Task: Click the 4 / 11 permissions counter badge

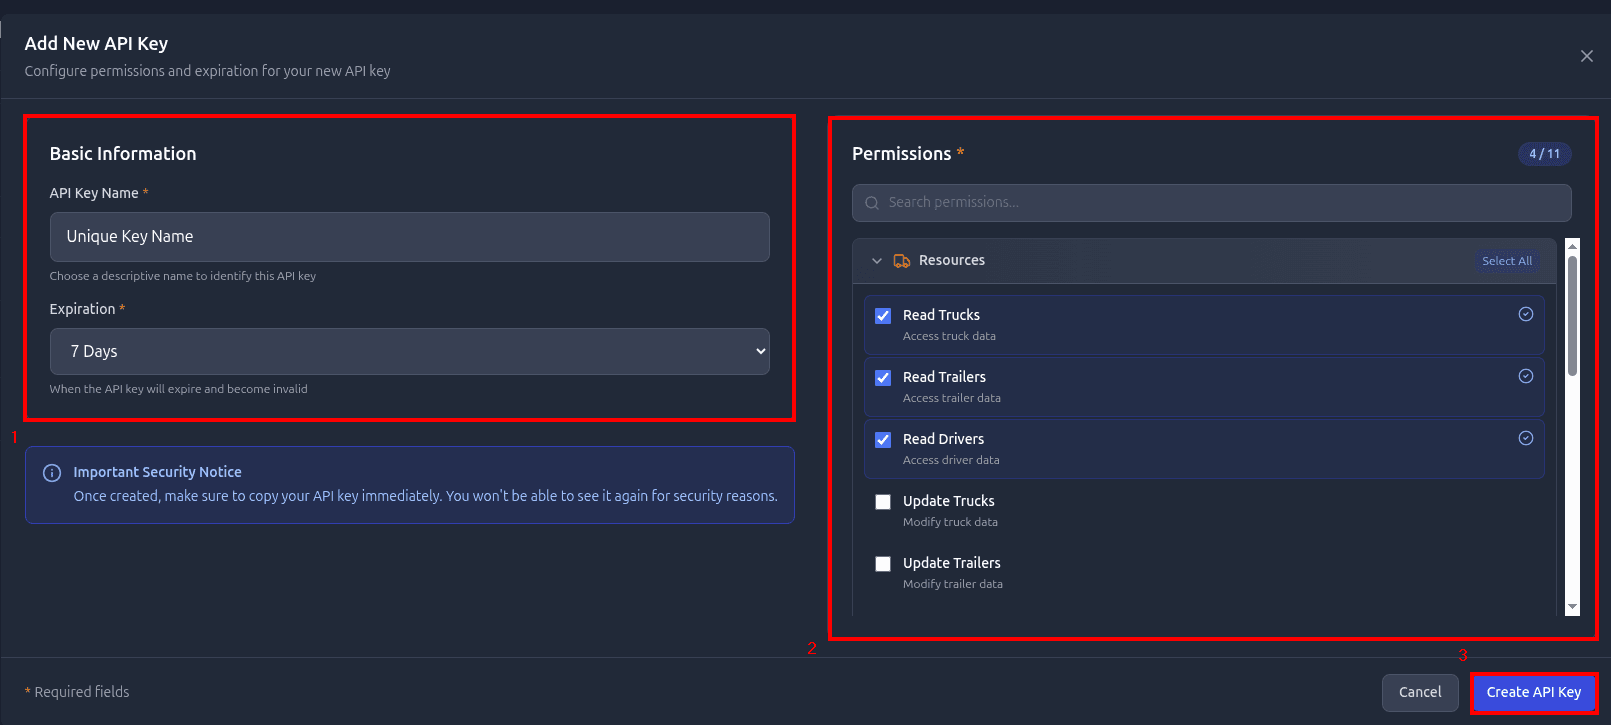Action: pyautogui.click(x=1545, y=154)
